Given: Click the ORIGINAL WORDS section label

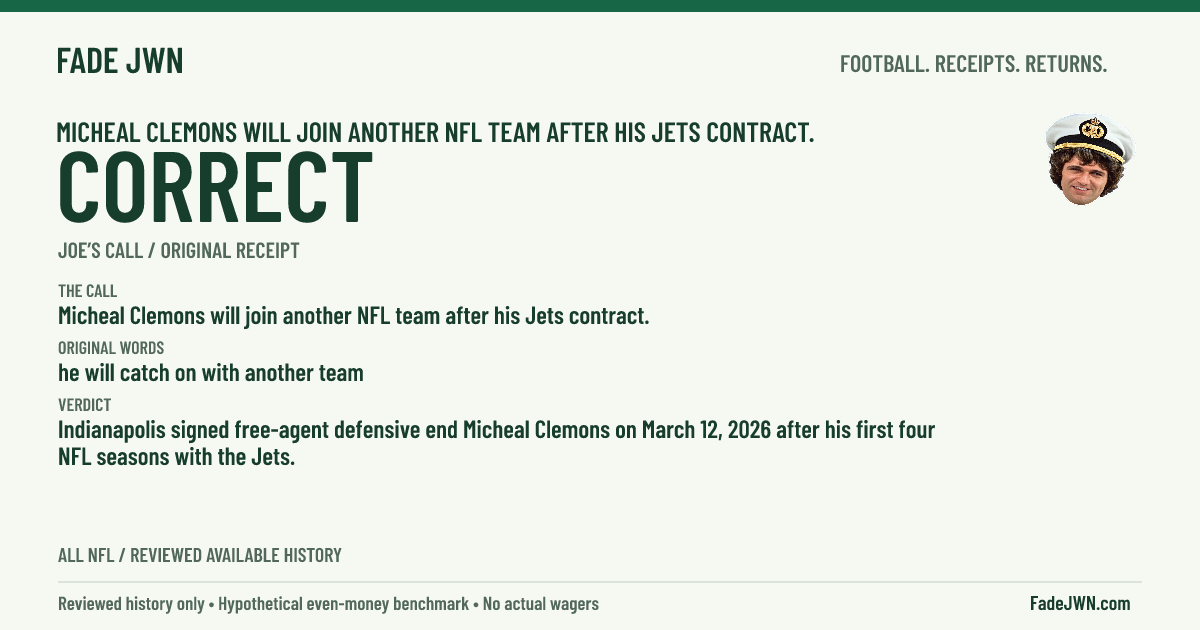Looking at the screenshot, I should (110, 348).
